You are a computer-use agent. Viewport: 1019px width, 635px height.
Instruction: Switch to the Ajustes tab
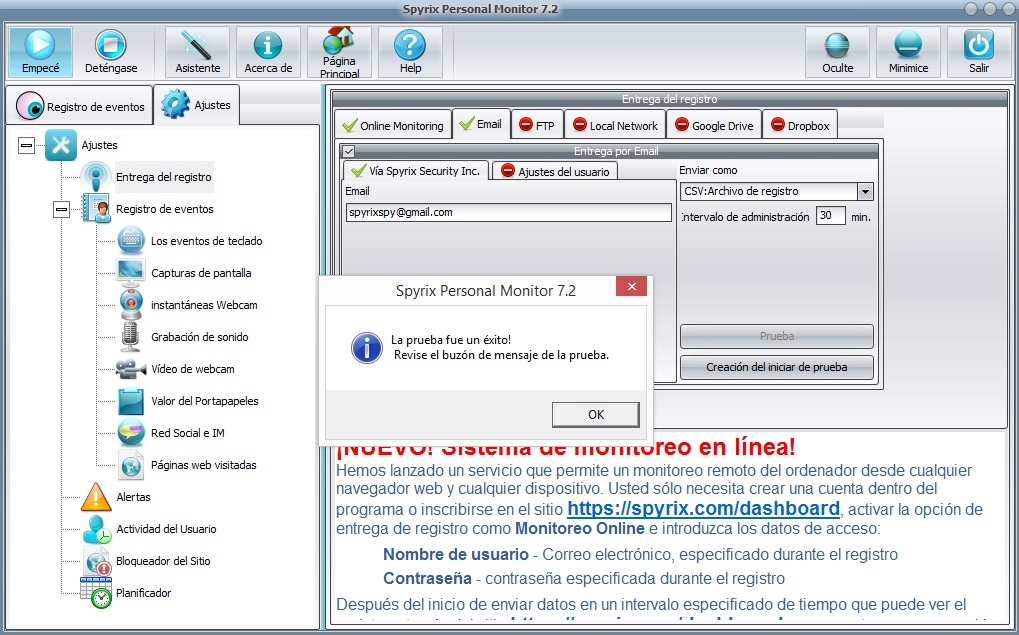pos(196,105)
